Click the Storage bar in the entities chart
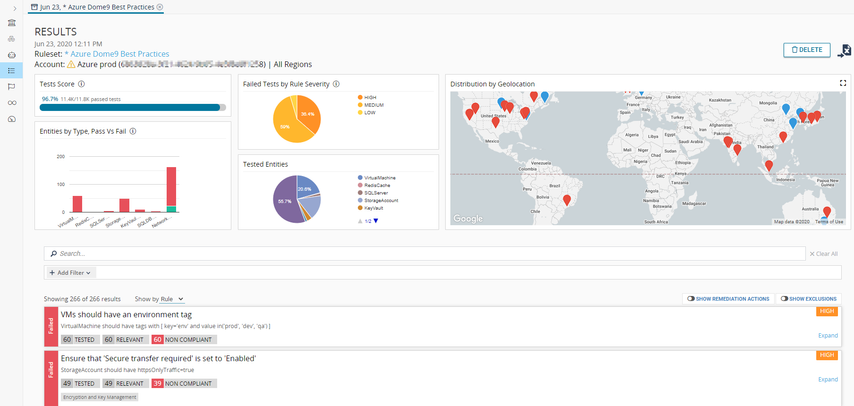 point(124,205)
